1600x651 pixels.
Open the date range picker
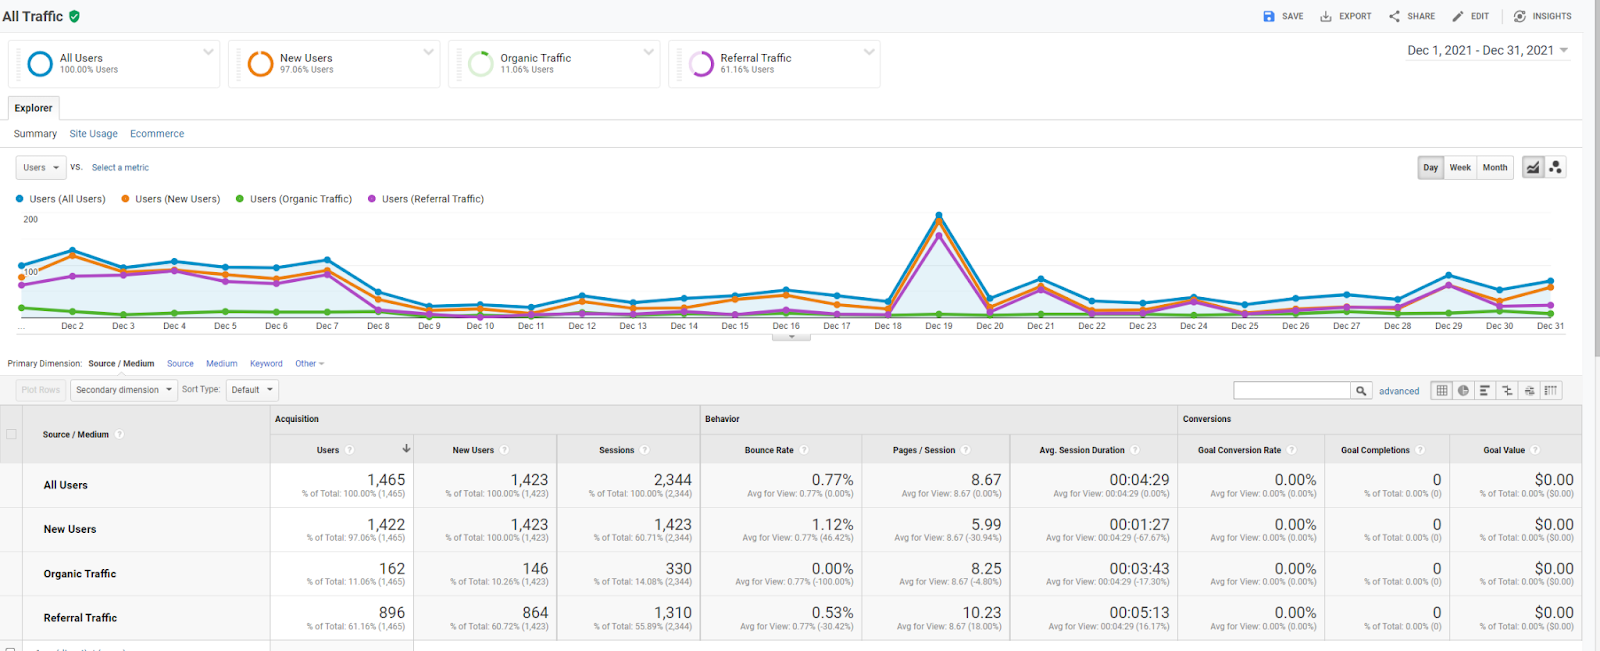click(1487, 50)
